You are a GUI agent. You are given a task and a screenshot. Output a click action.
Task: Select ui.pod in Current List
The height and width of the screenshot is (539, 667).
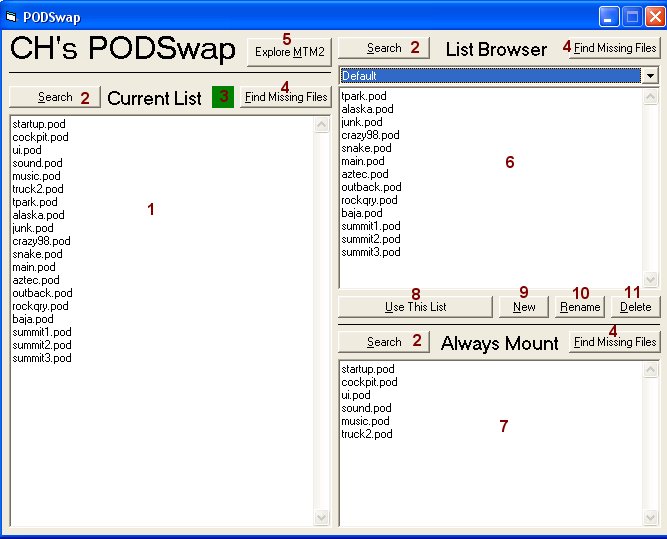27,150
